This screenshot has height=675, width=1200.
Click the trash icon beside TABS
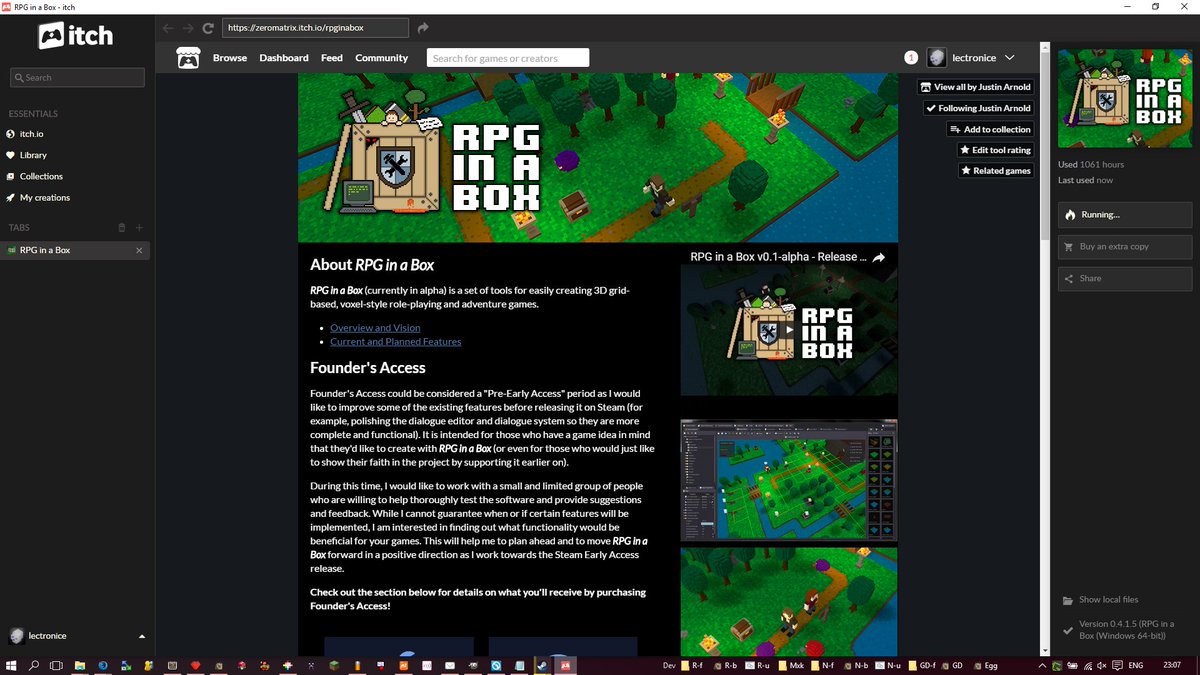pos(122,228)
